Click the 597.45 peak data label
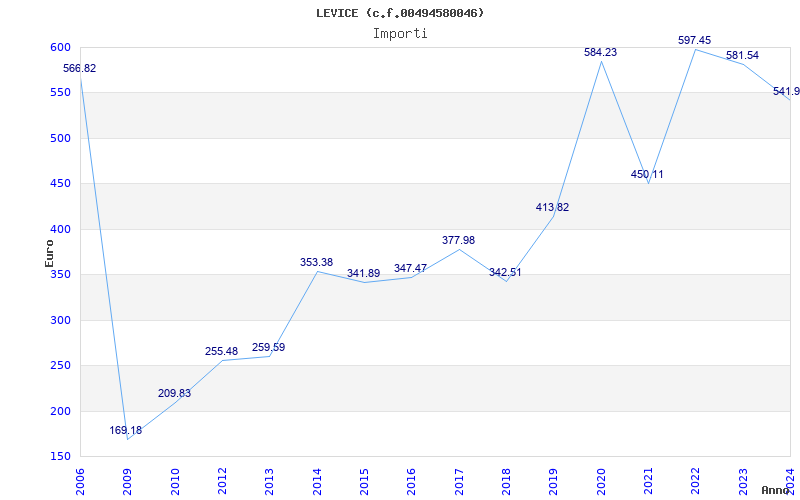This screenshot has width=800, height=500. pos(694,40)
